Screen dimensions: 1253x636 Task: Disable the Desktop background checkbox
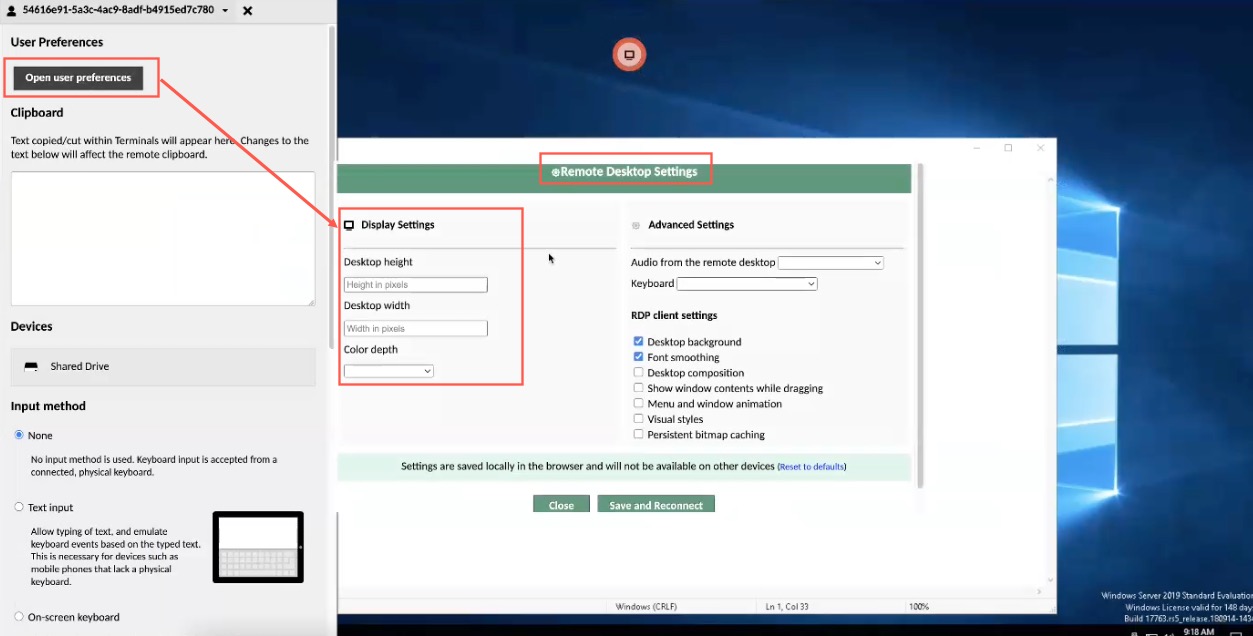tap(639, 342)
